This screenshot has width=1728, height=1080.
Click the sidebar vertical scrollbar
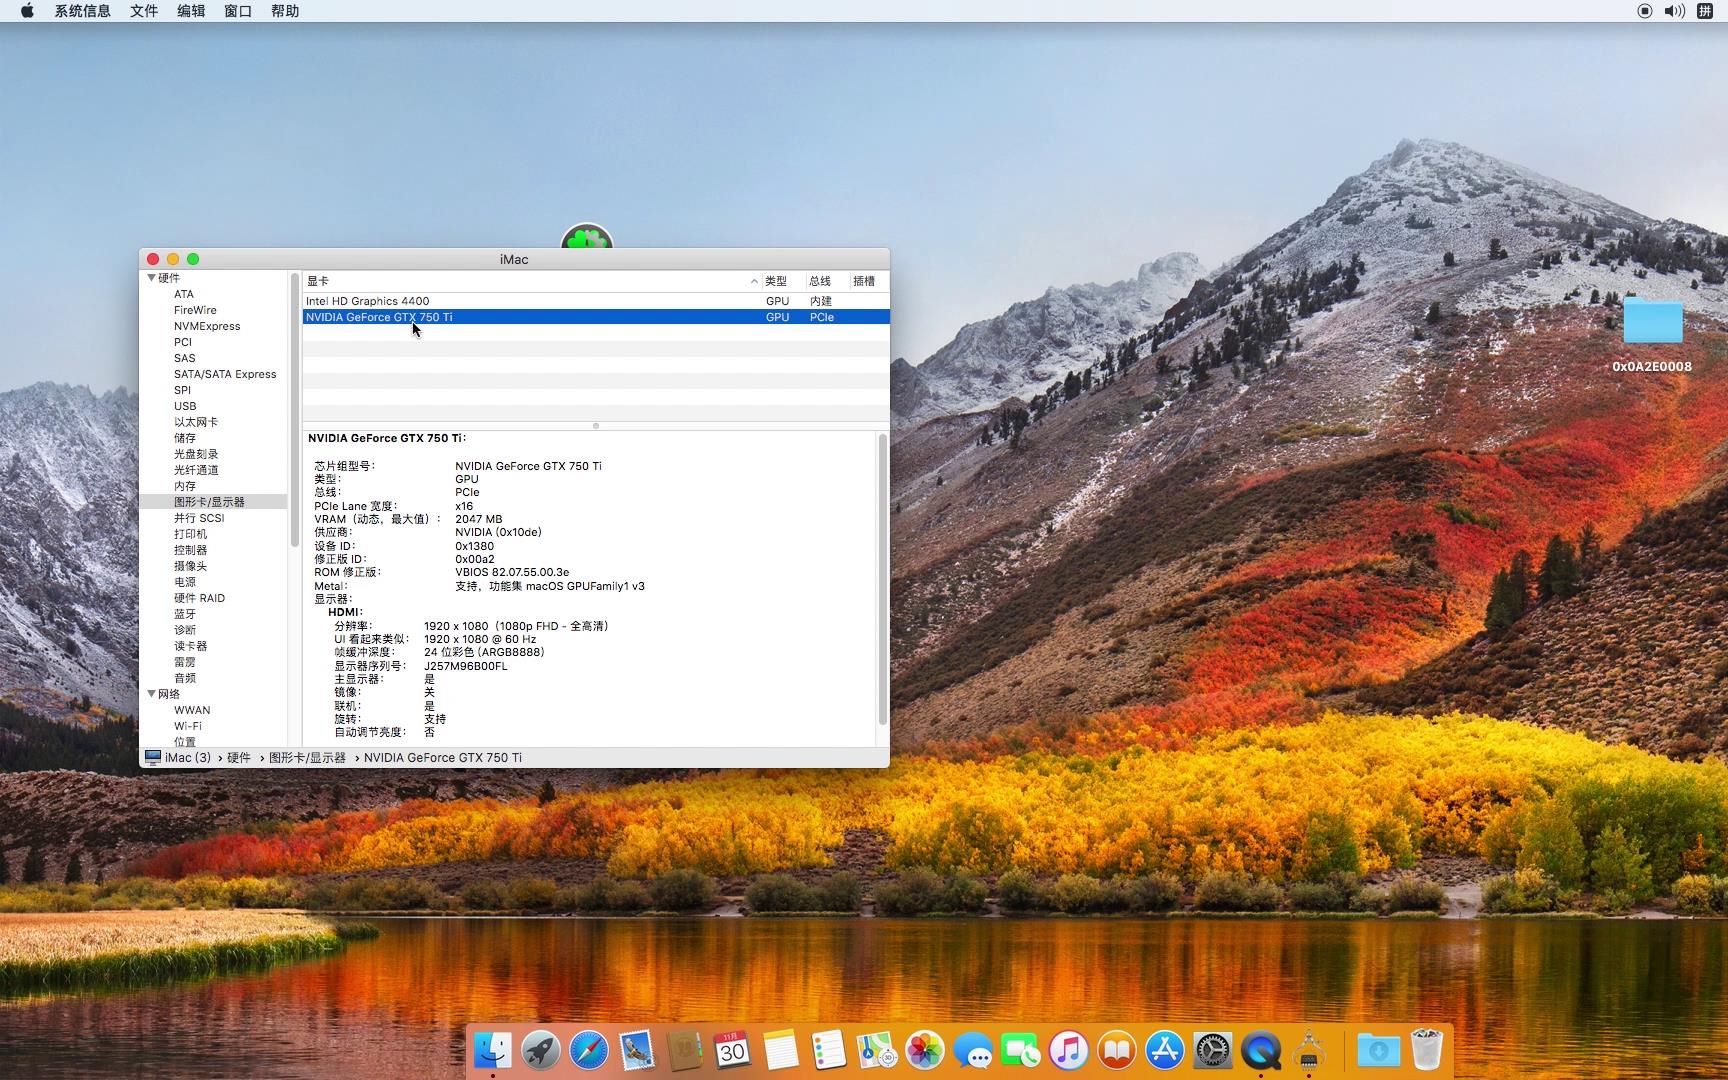pos(295,410)
